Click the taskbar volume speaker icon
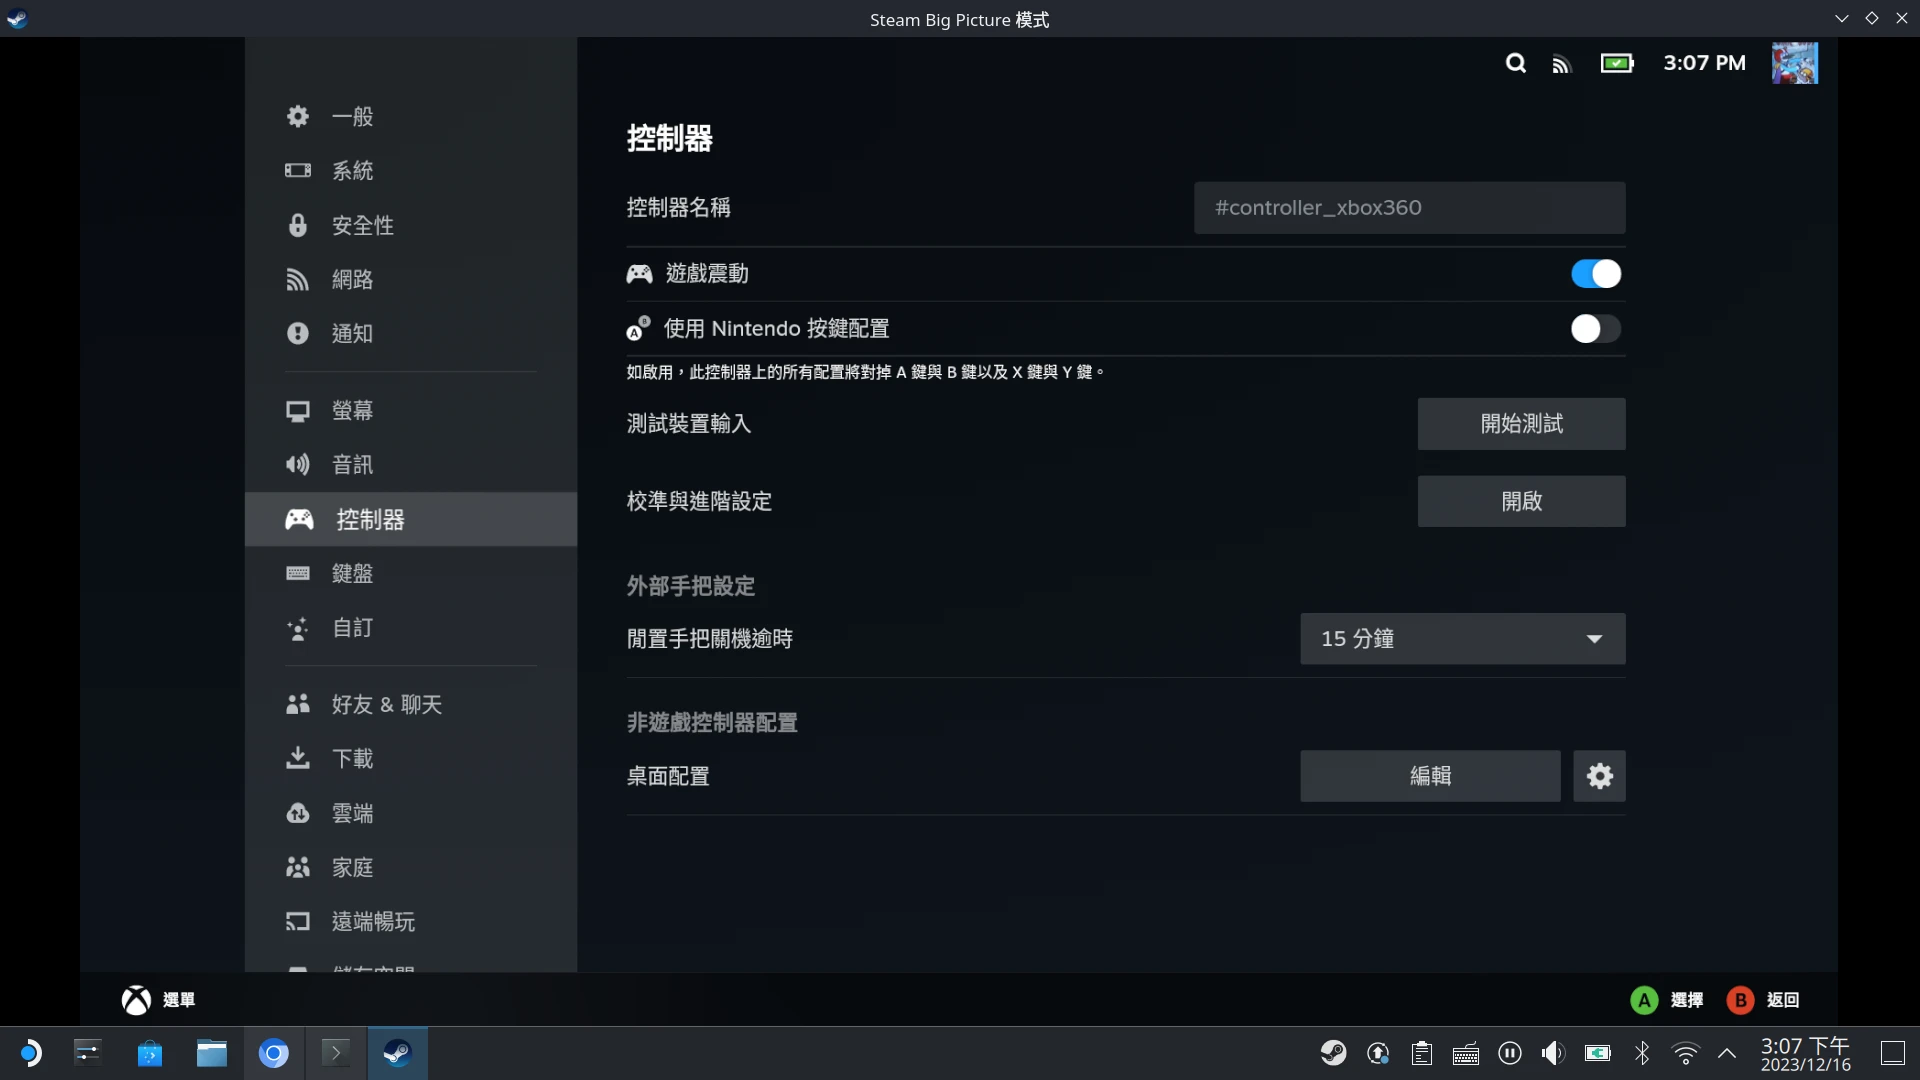Viewport: 1920px width, 1080px height. click(1552, 1053)
